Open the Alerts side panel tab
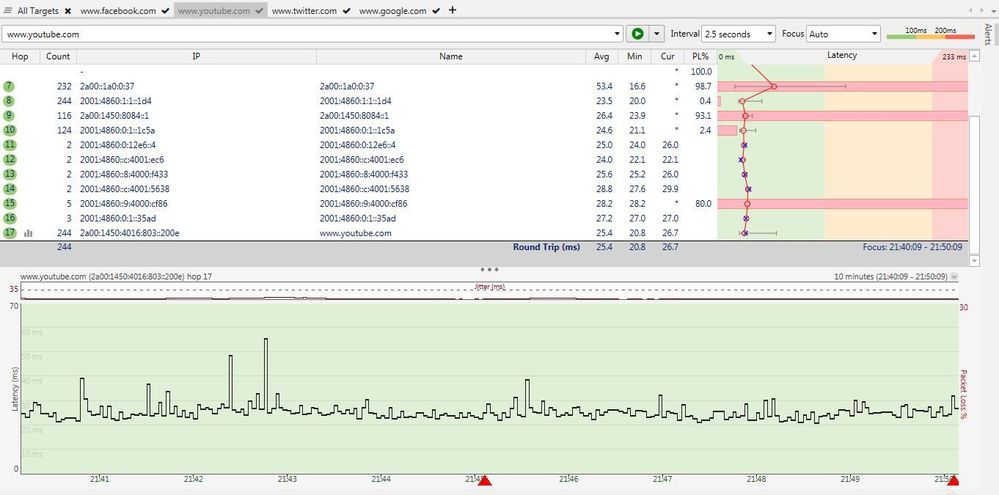This screenshot has width=999, height=495. 988,34
